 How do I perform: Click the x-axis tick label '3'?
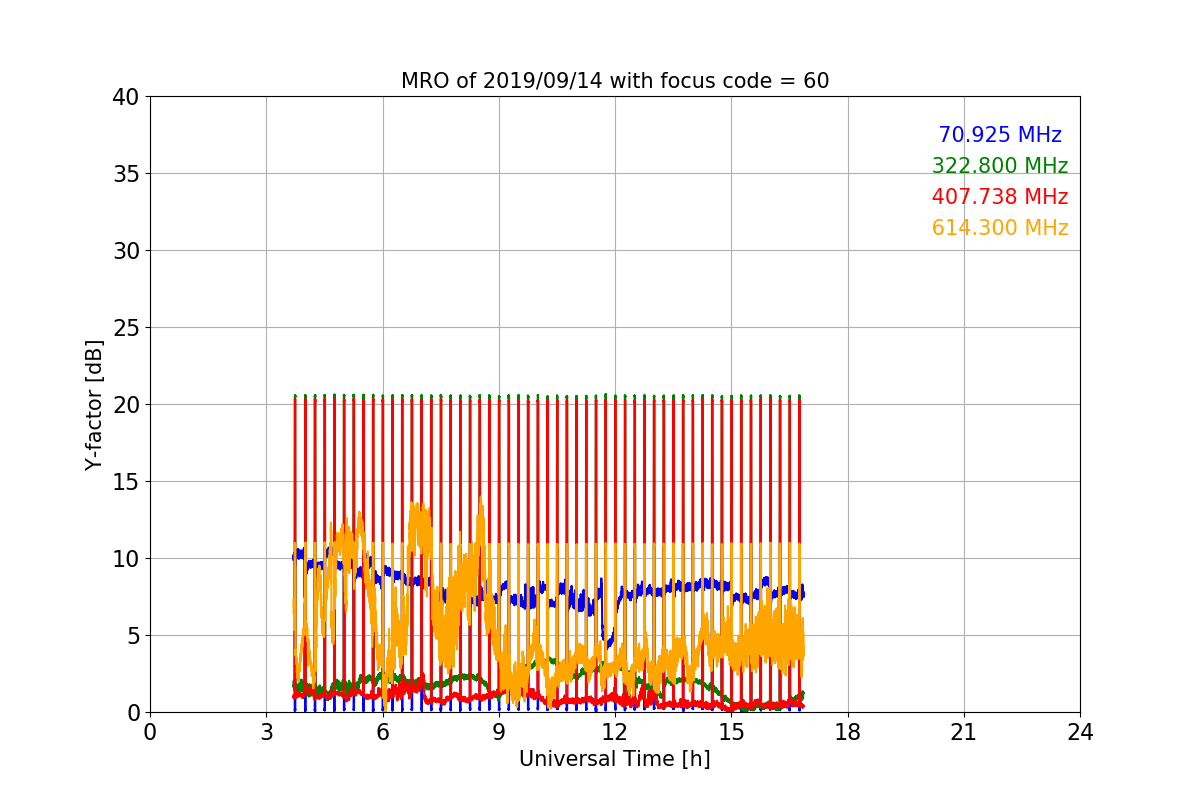266,732
